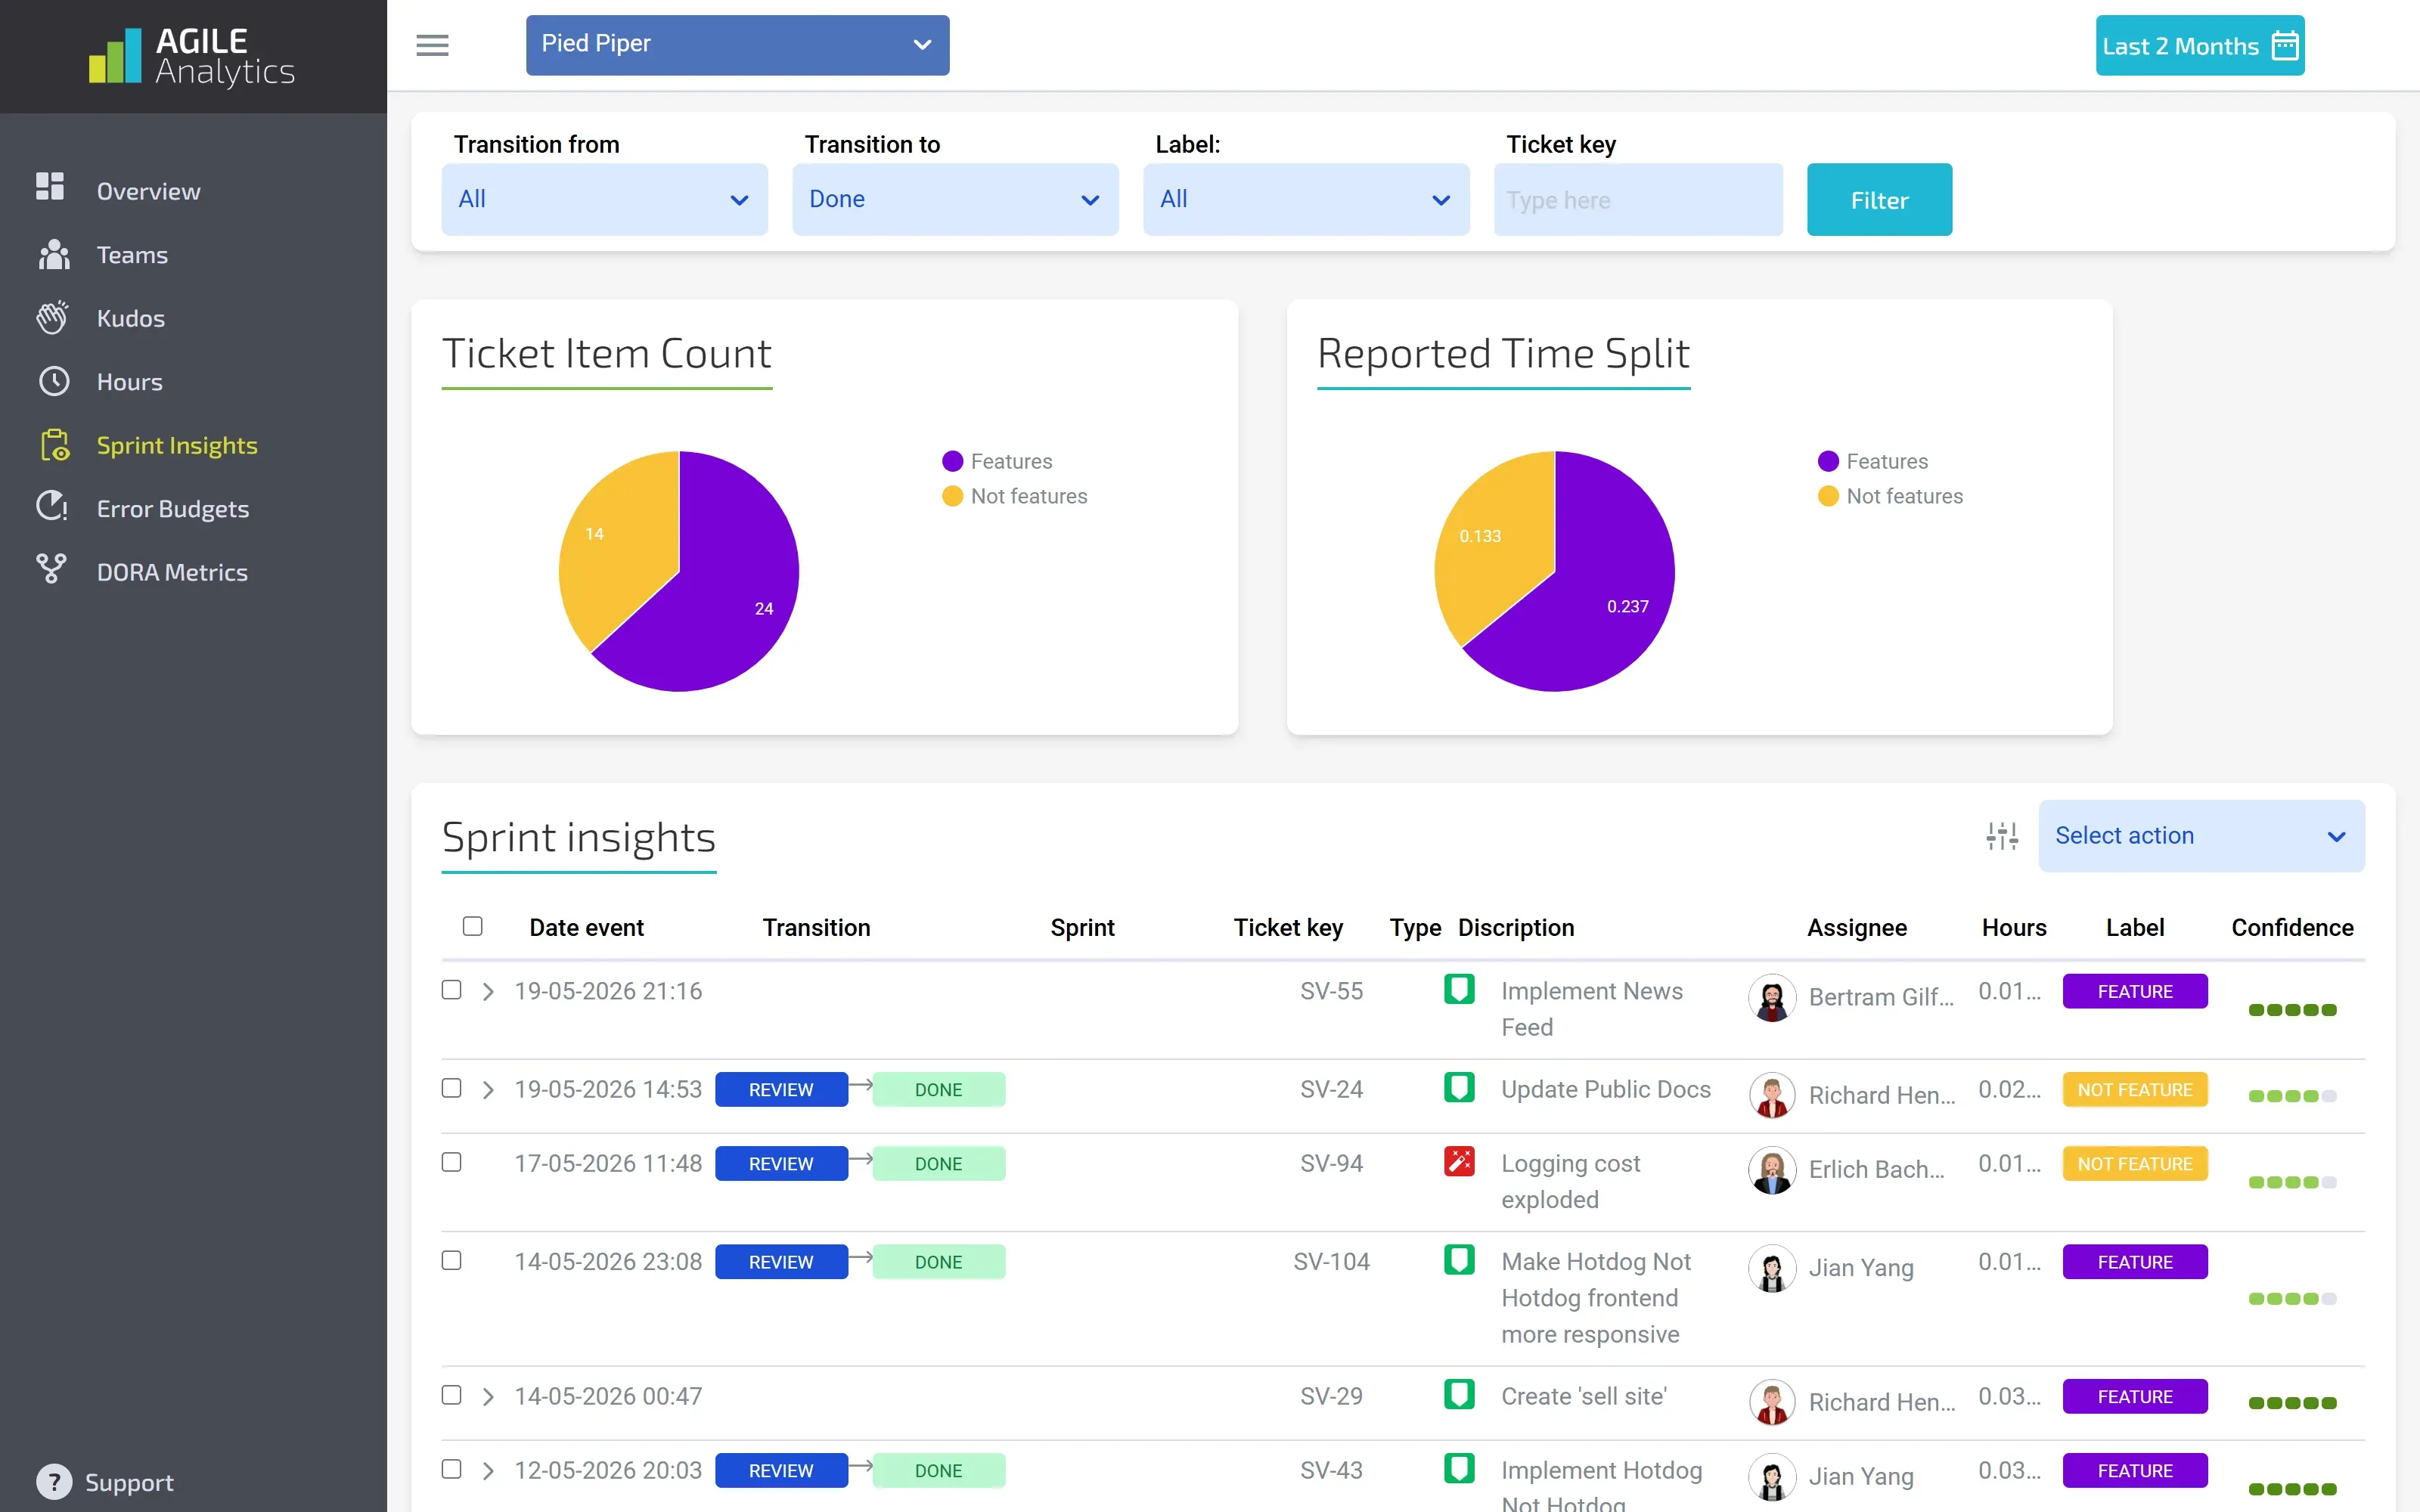
Task: Go to Kudos in sidebar
Action: coord(130,318)
